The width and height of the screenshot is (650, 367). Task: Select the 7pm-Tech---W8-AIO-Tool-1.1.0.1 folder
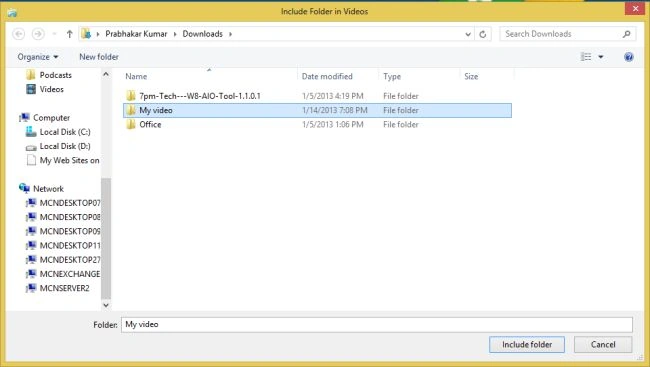(200, 96)
